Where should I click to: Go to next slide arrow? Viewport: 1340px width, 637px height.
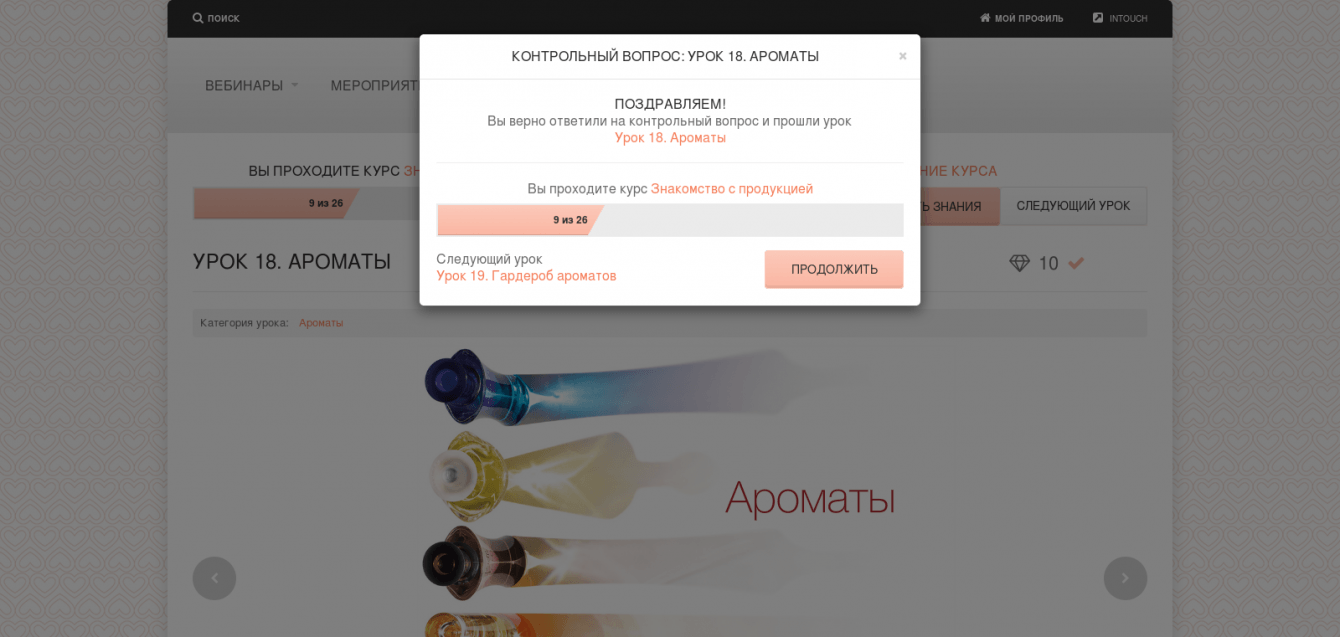1125,578
